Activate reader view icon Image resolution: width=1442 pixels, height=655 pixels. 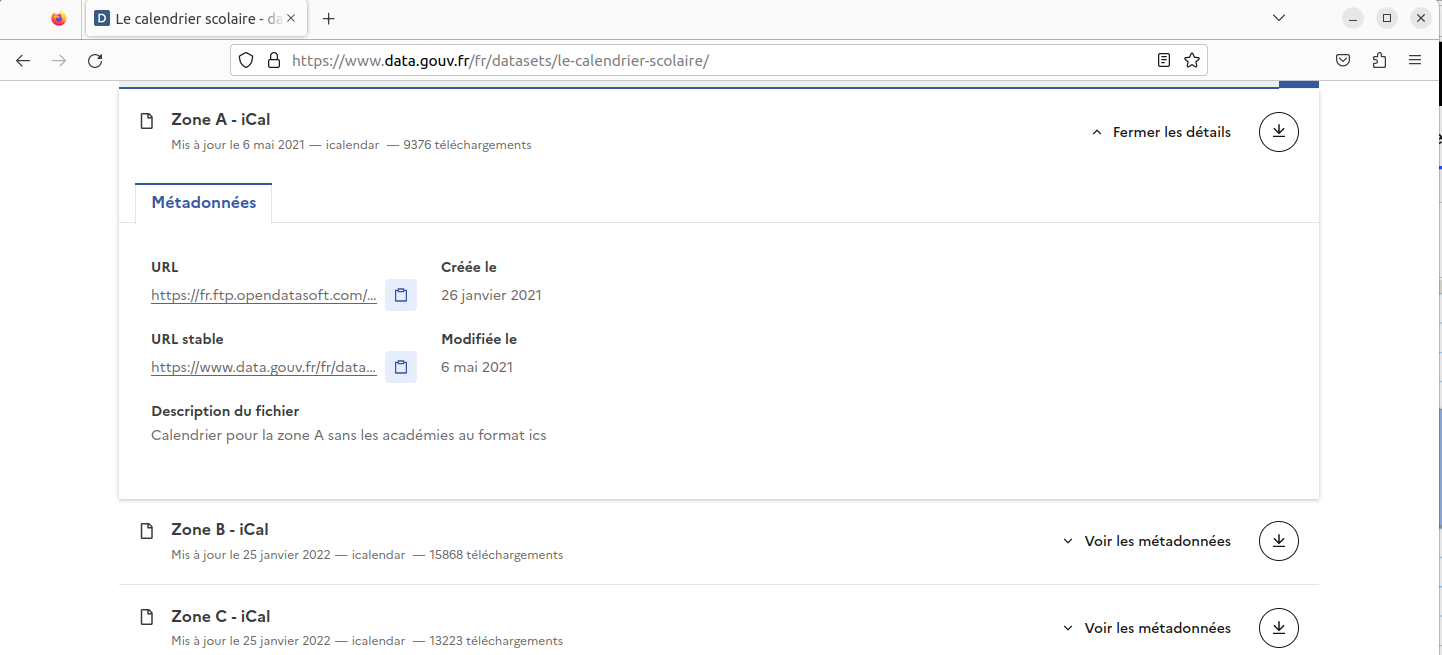click(1163, 59)
